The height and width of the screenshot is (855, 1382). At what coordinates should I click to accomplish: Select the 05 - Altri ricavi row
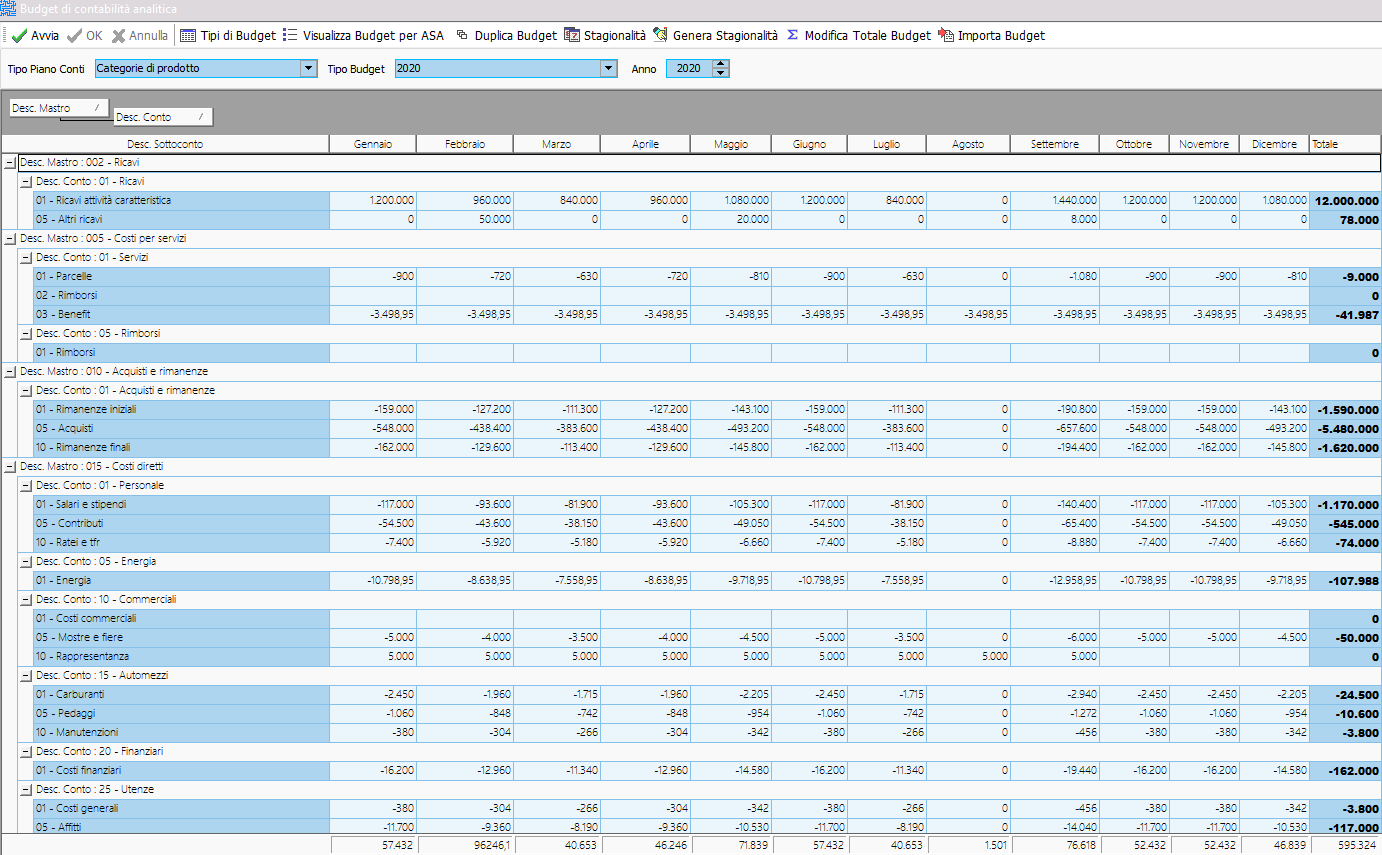(x=706, y=219)
